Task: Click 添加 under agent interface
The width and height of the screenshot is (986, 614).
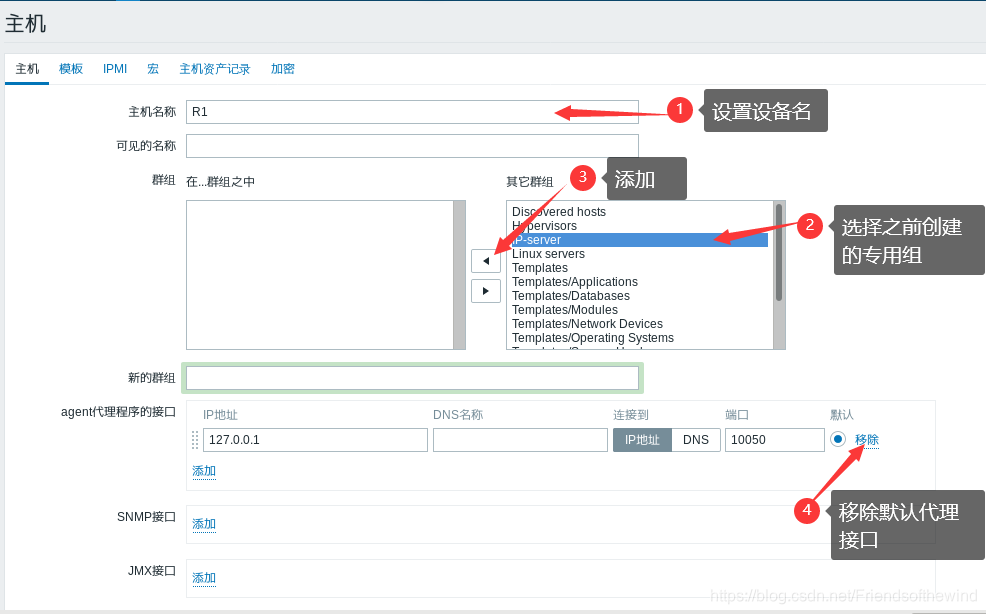Action: tap(204, 471)
